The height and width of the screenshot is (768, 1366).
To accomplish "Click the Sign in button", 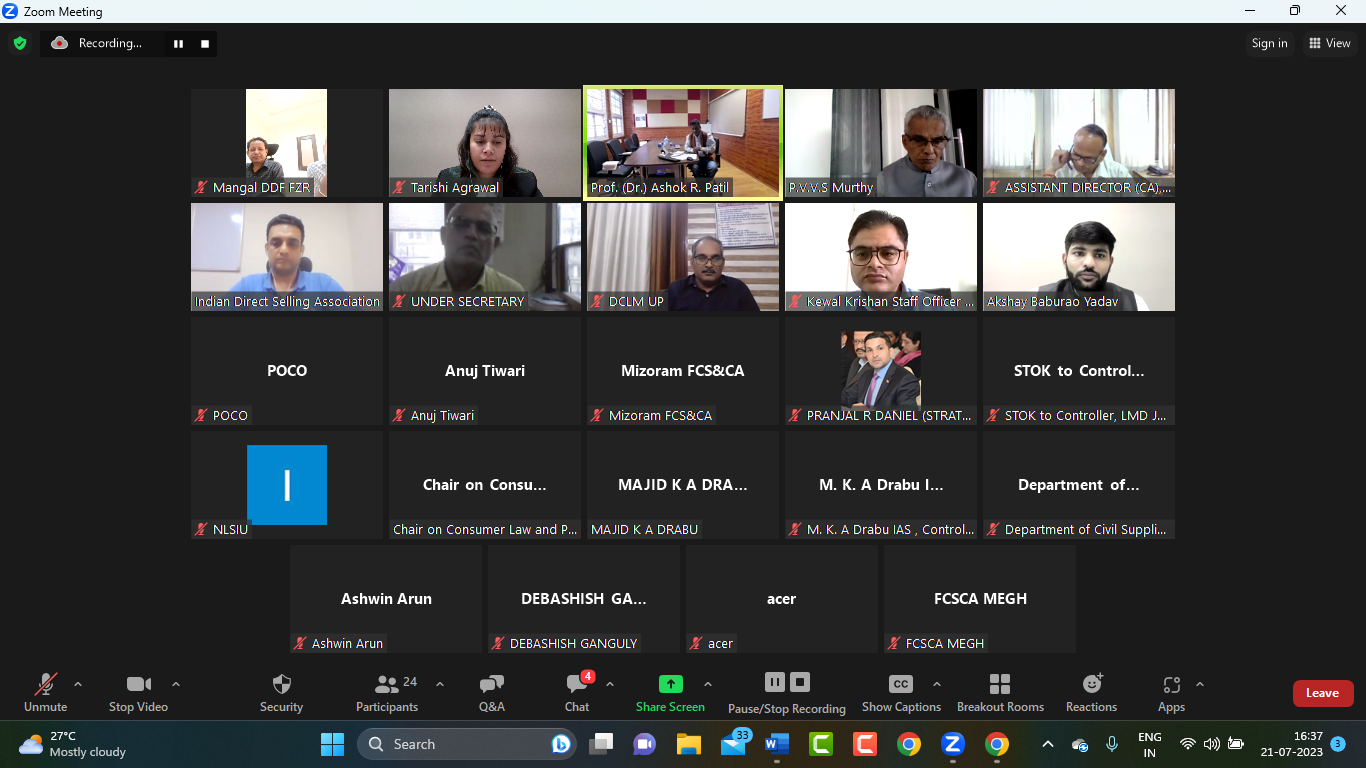I will click(1269, 43).
